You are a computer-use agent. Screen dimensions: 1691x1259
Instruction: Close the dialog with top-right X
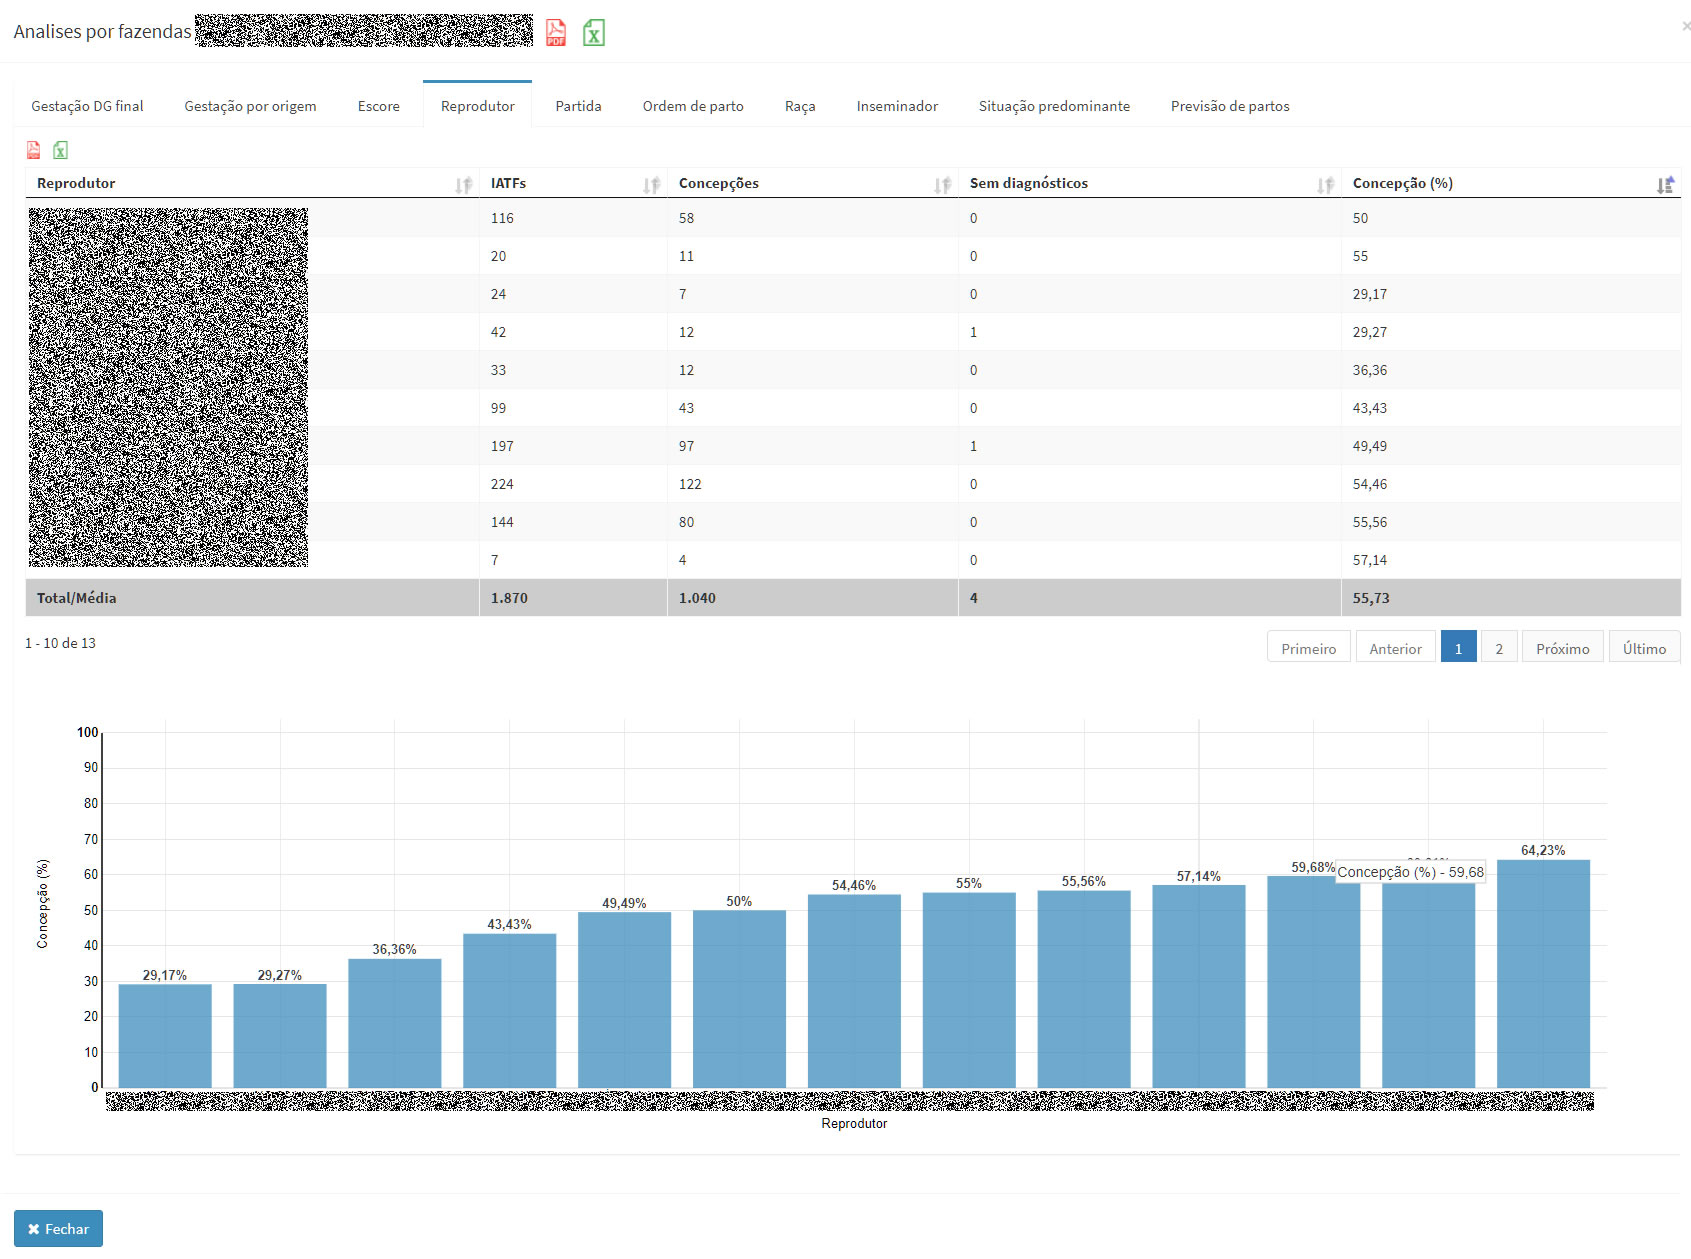click(1686, 26)
